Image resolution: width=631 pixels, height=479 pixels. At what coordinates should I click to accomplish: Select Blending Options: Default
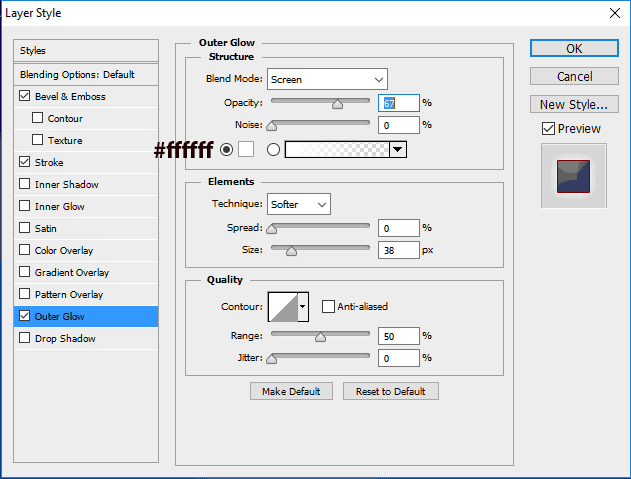(x=77, y=74)
